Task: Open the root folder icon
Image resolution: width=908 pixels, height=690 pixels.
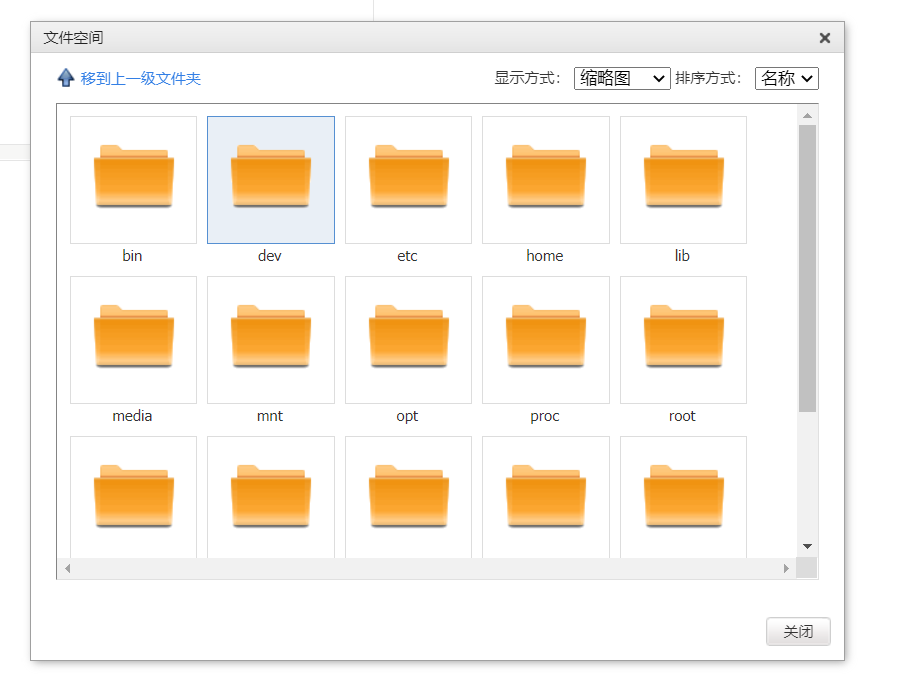Action: pos(683,336)
